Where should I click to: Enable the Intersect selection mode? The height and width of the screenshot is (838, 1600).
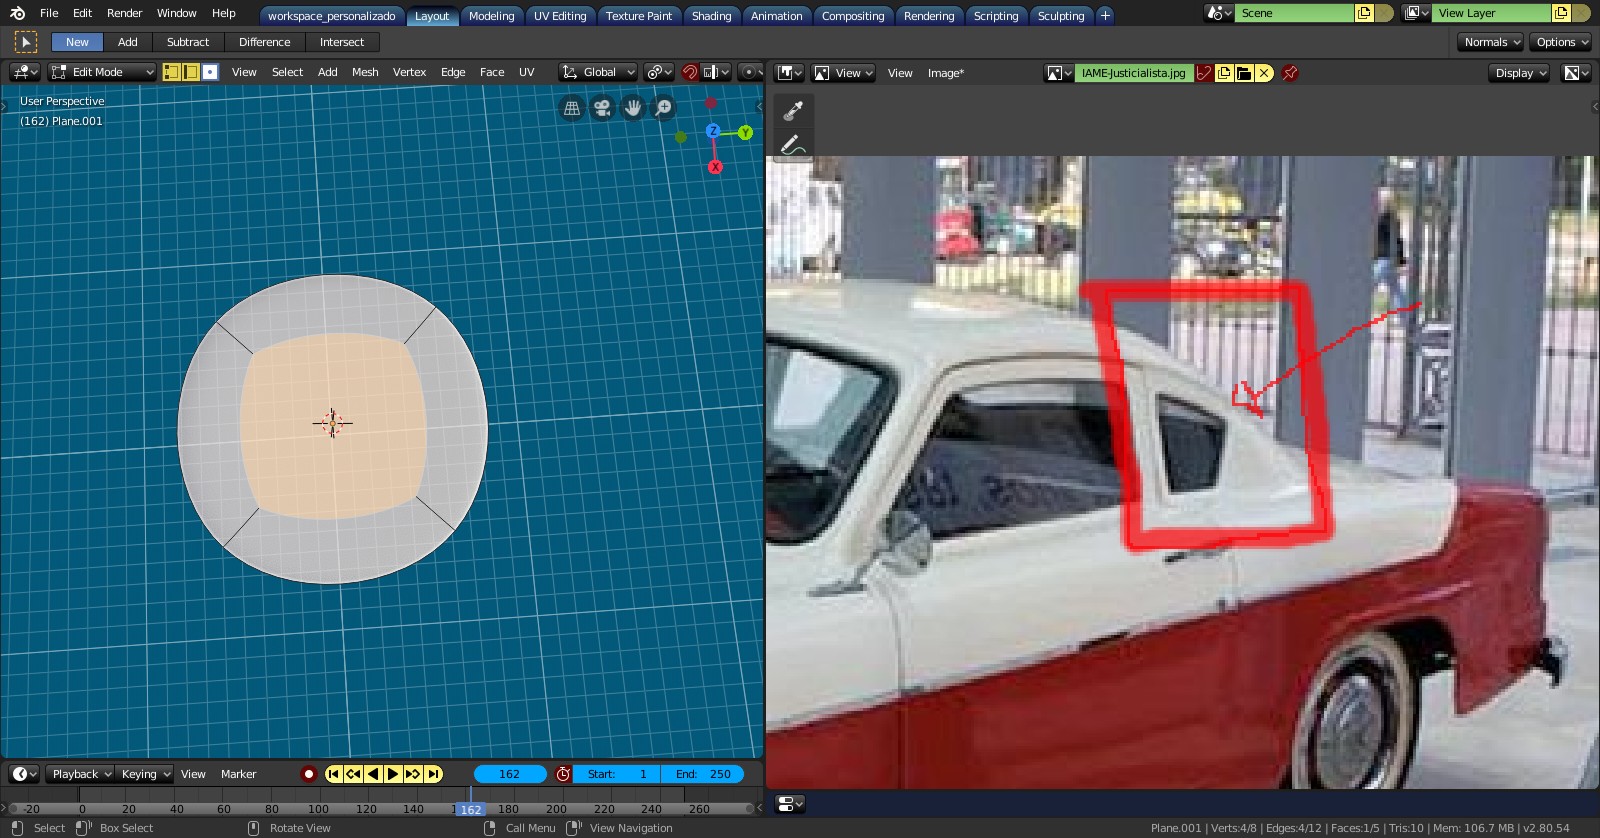pyautogui.click(x=342, y=42)
